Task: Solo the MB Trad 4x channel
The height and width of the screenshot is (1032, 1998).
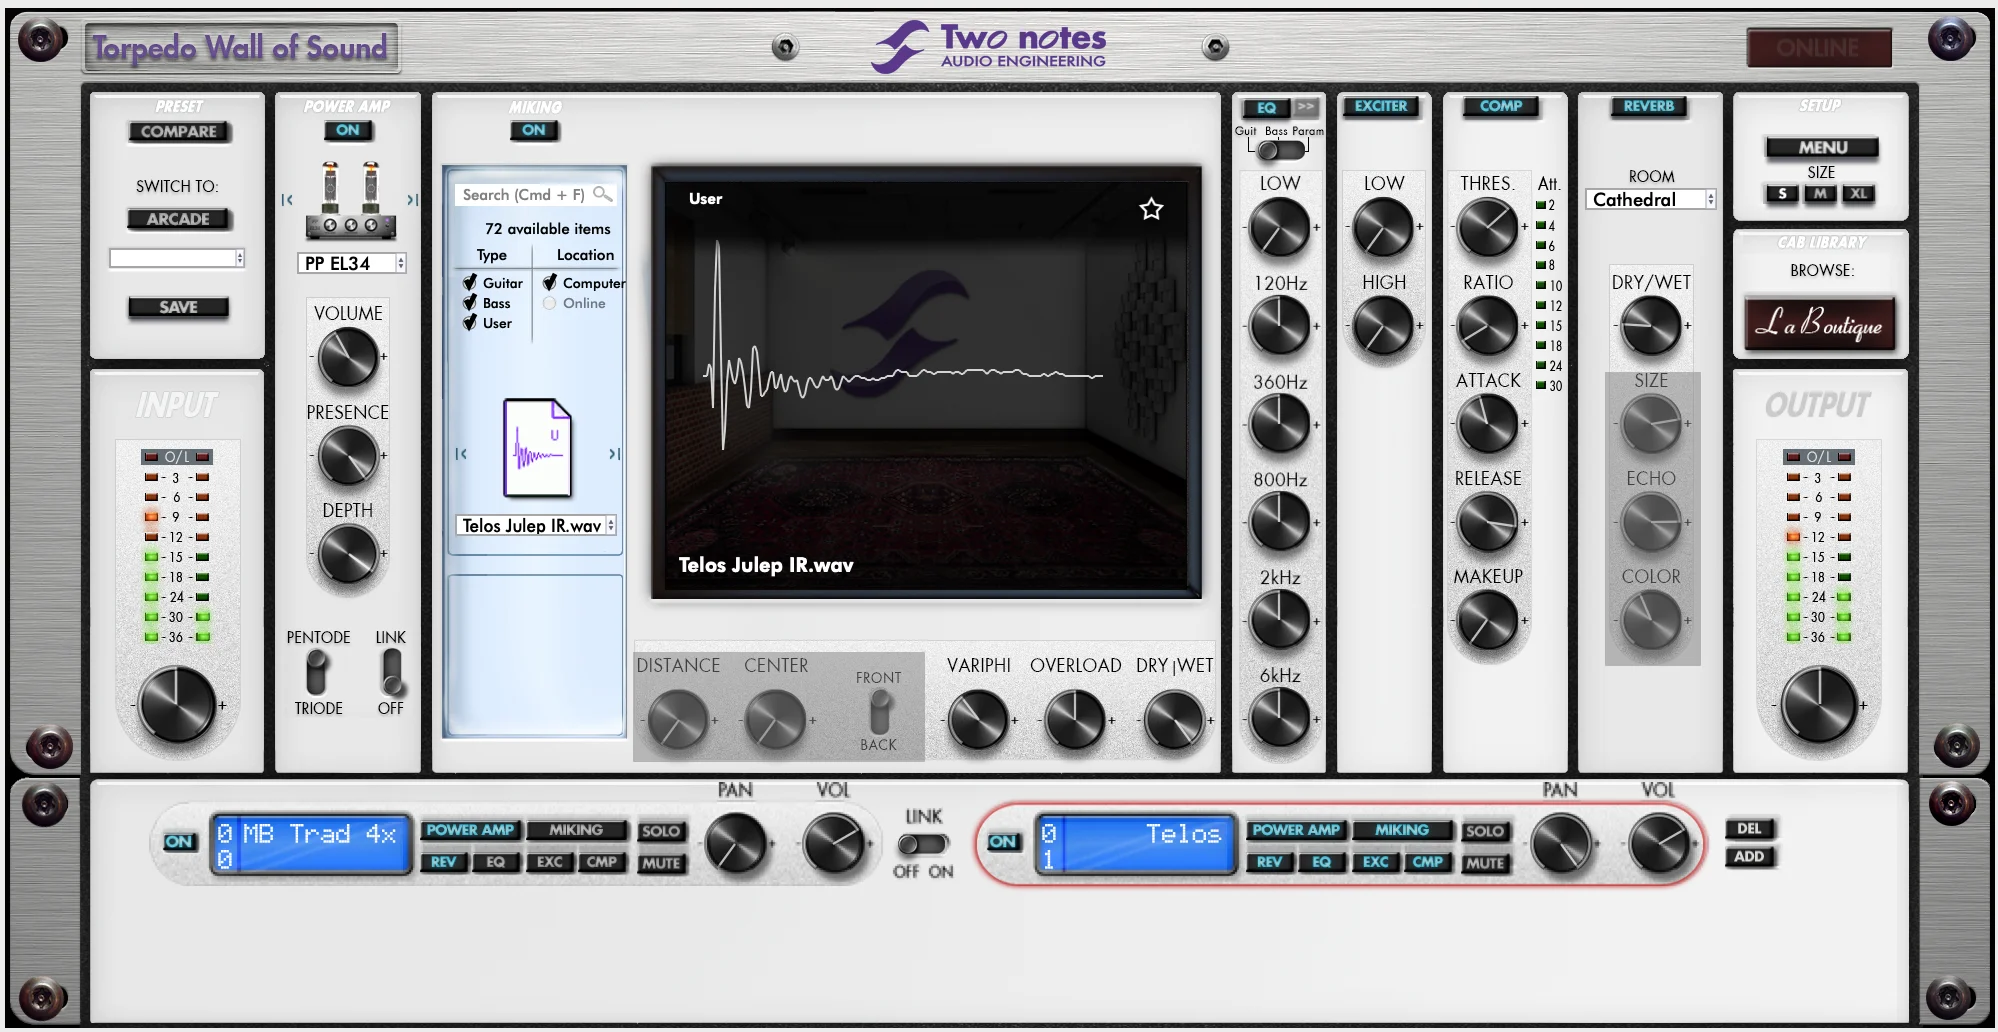Action: [x=661, y=831]
